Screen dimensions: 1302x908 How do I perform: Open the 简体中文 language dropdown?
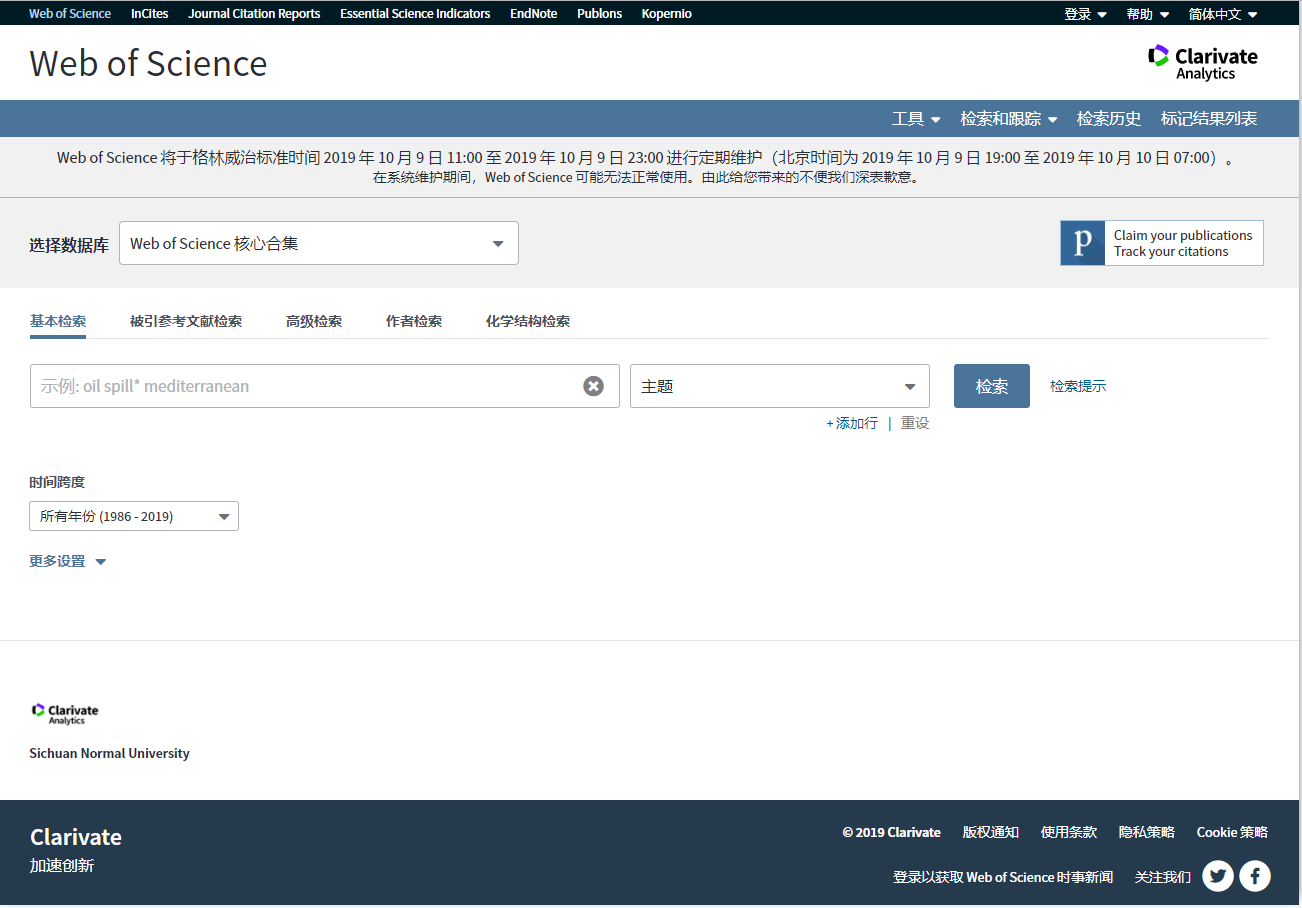coord(1223,14)
